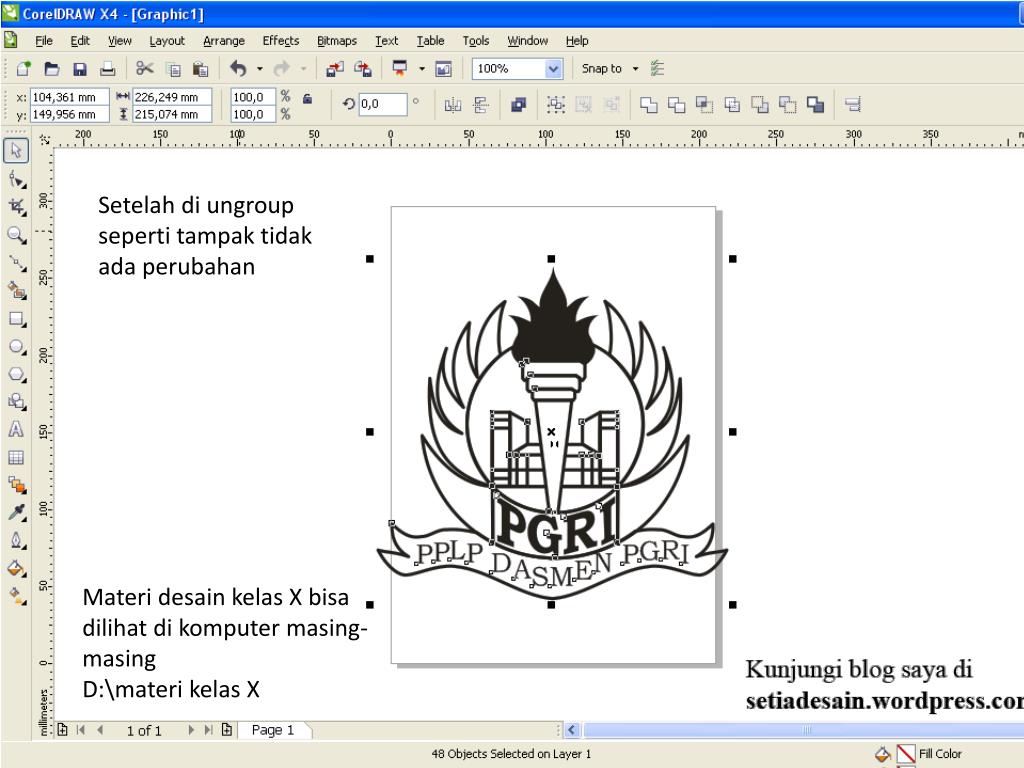The image size is (1024, 768).
Task: Select the Table tool in toolbox
Action: click(16, 457)
